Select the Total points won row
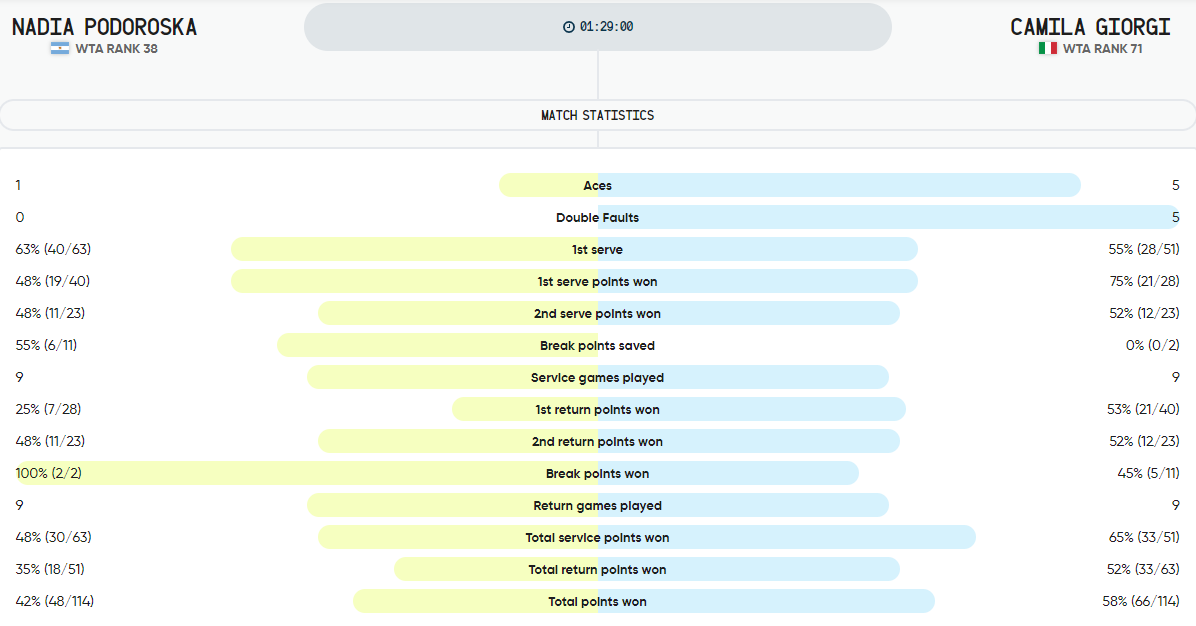This screenshot has width=1196, height=626. [598, 602]
